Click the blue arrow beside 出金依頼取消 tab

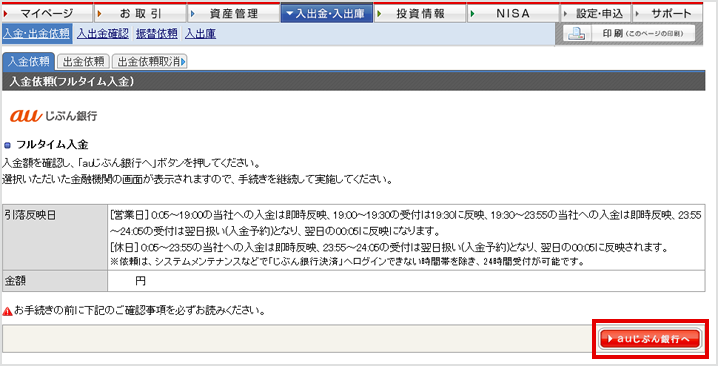pos(183,61)
